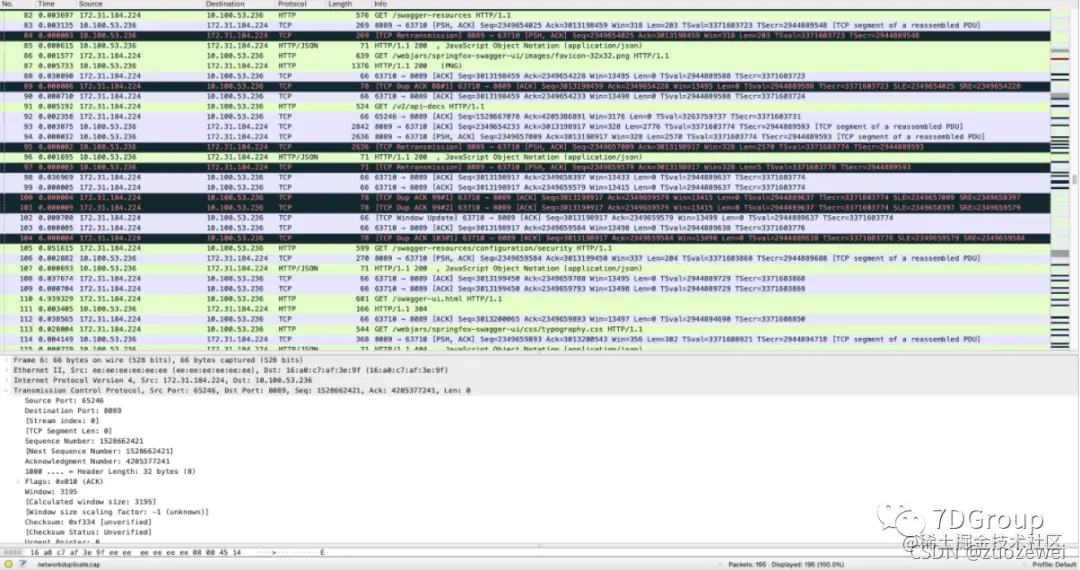This screenshot has width=1080, height=570.
Task: Select packet 84 TCP Retransmission row
Action: point(525,35)
